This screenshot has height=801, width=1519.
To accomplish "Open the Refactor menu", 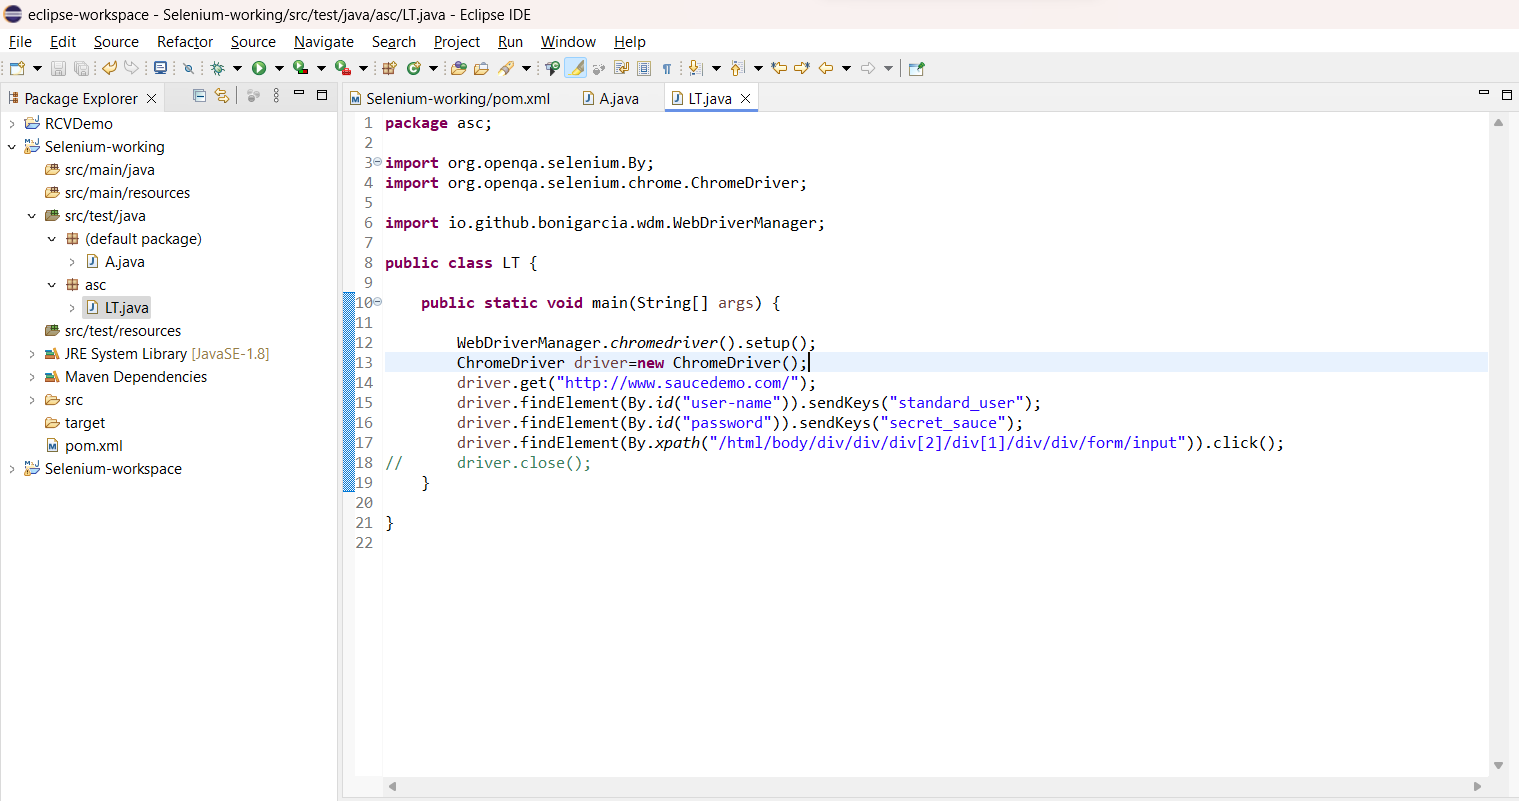I will coord(184,42).
